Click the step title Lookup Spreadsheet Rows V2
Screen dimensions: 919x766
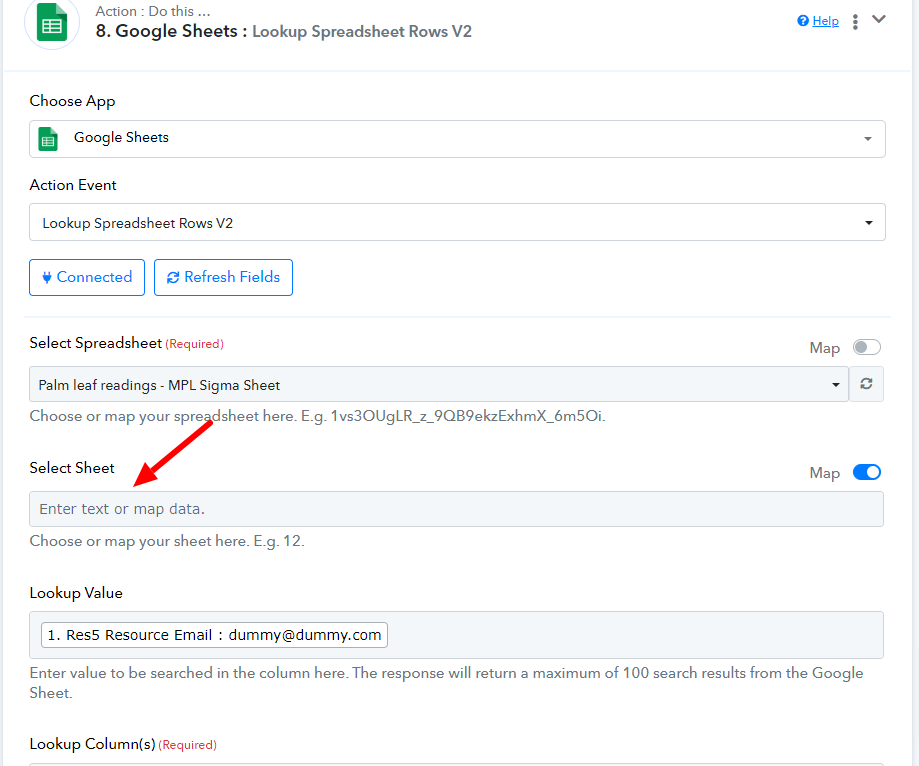pos(362,32)
